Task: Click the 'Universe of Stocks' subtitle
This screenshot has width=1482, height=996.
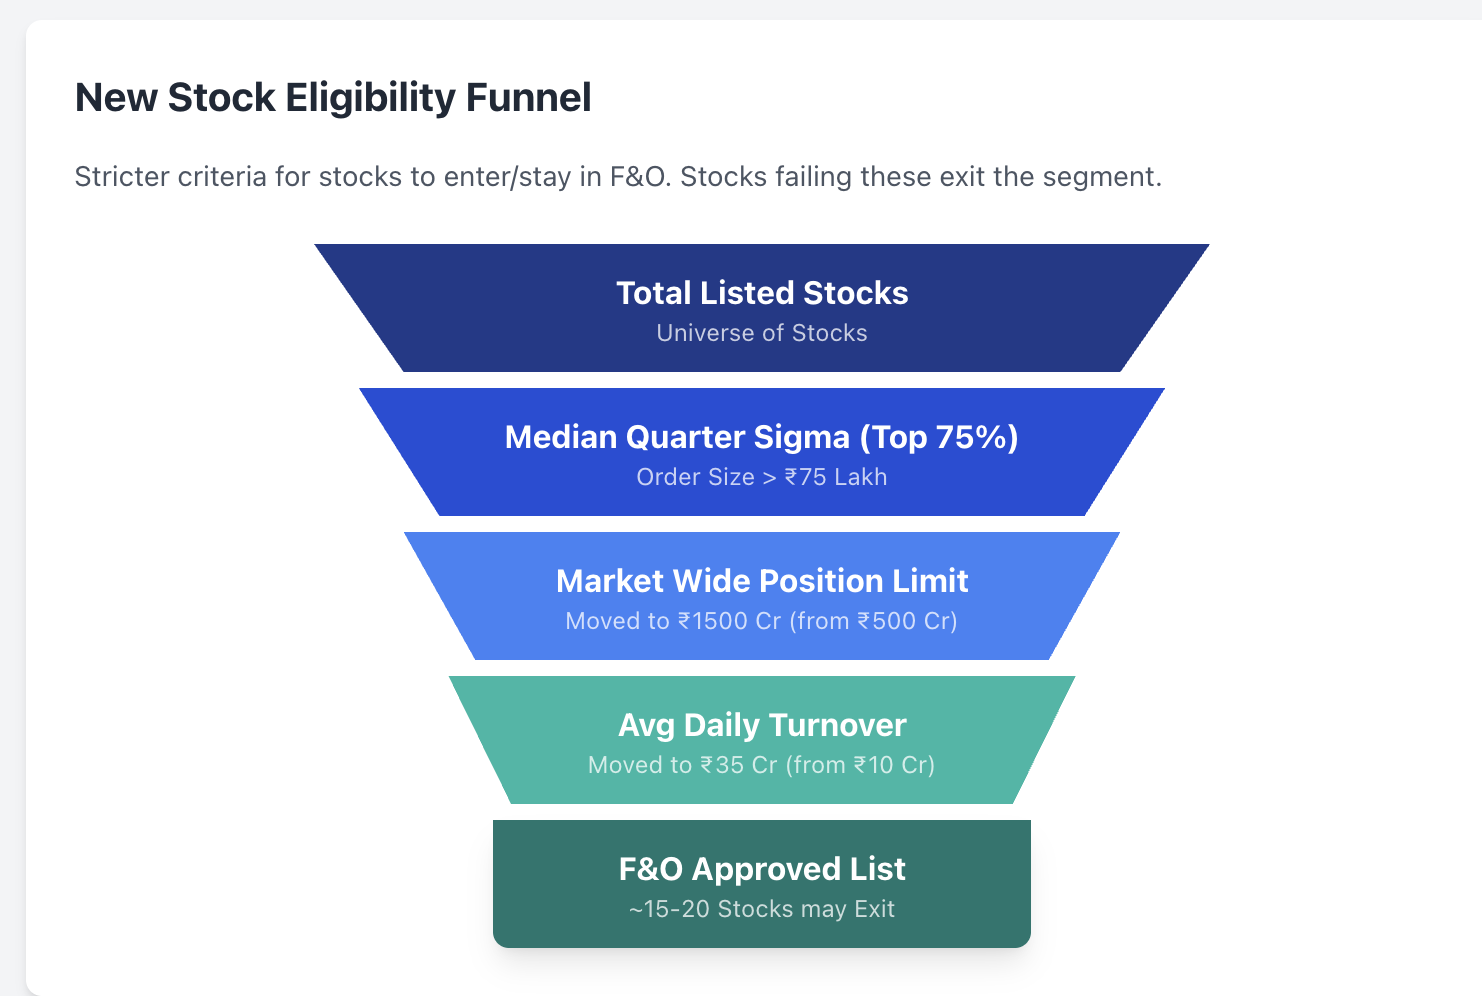Action: [762, 333]
